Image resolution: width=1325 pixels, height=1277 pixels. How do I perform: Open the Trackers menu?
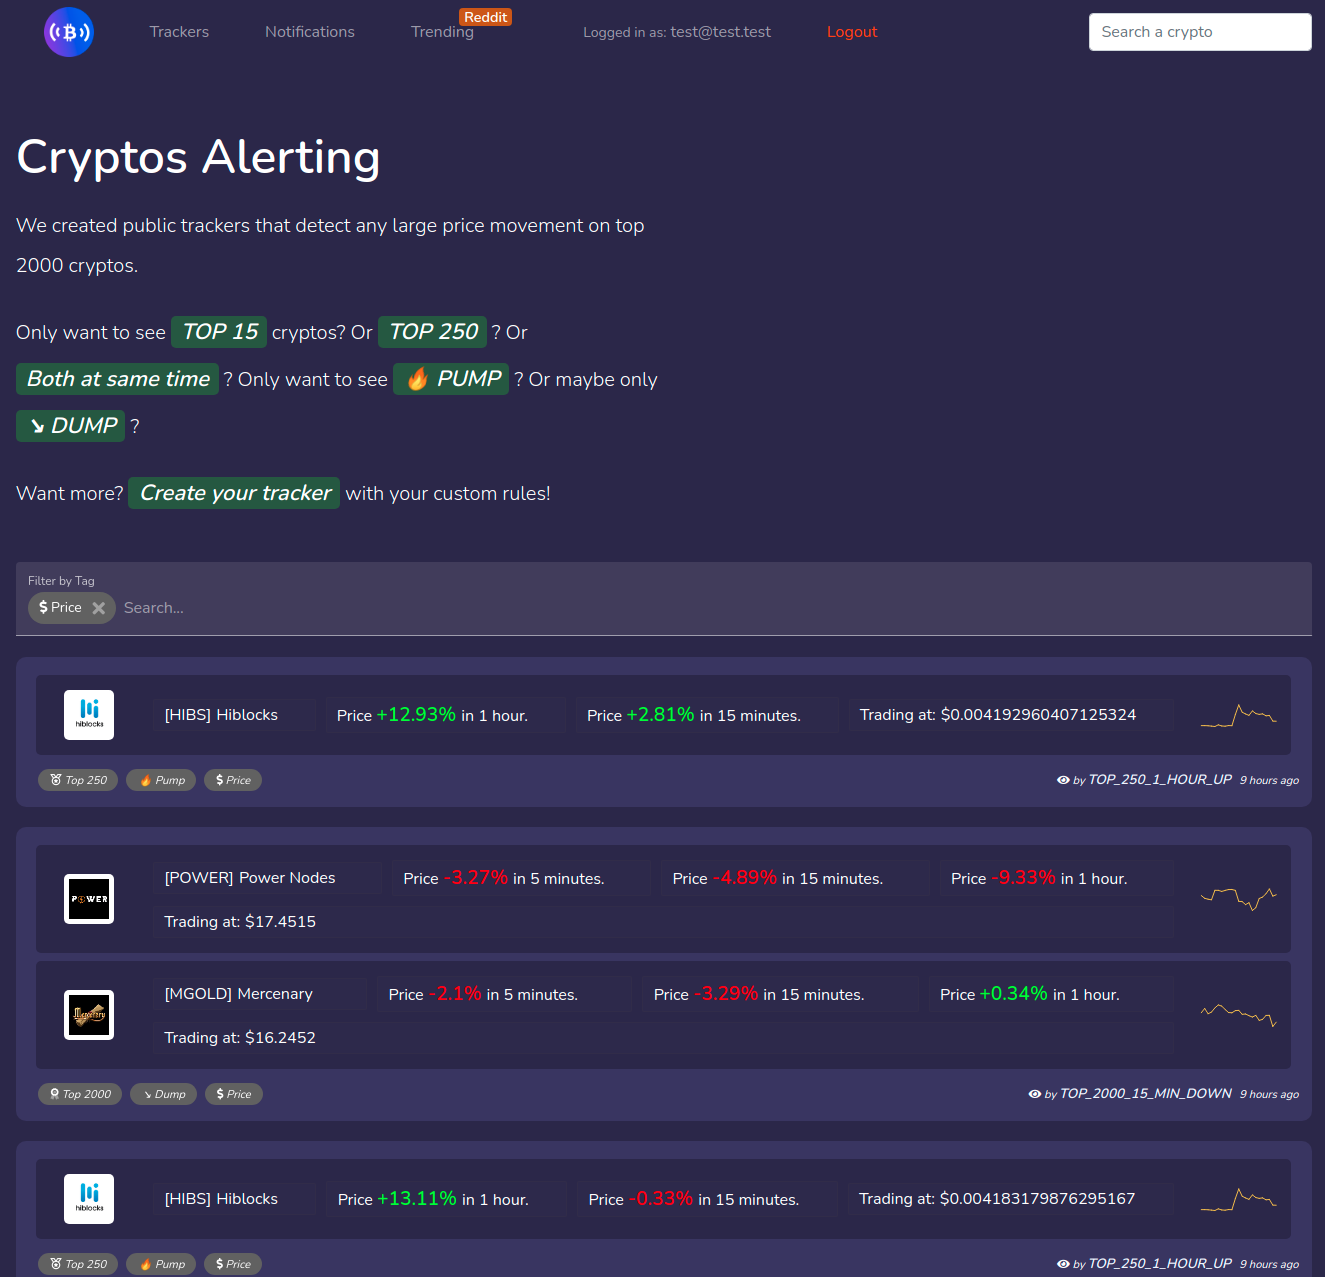(x=179, y=31)
